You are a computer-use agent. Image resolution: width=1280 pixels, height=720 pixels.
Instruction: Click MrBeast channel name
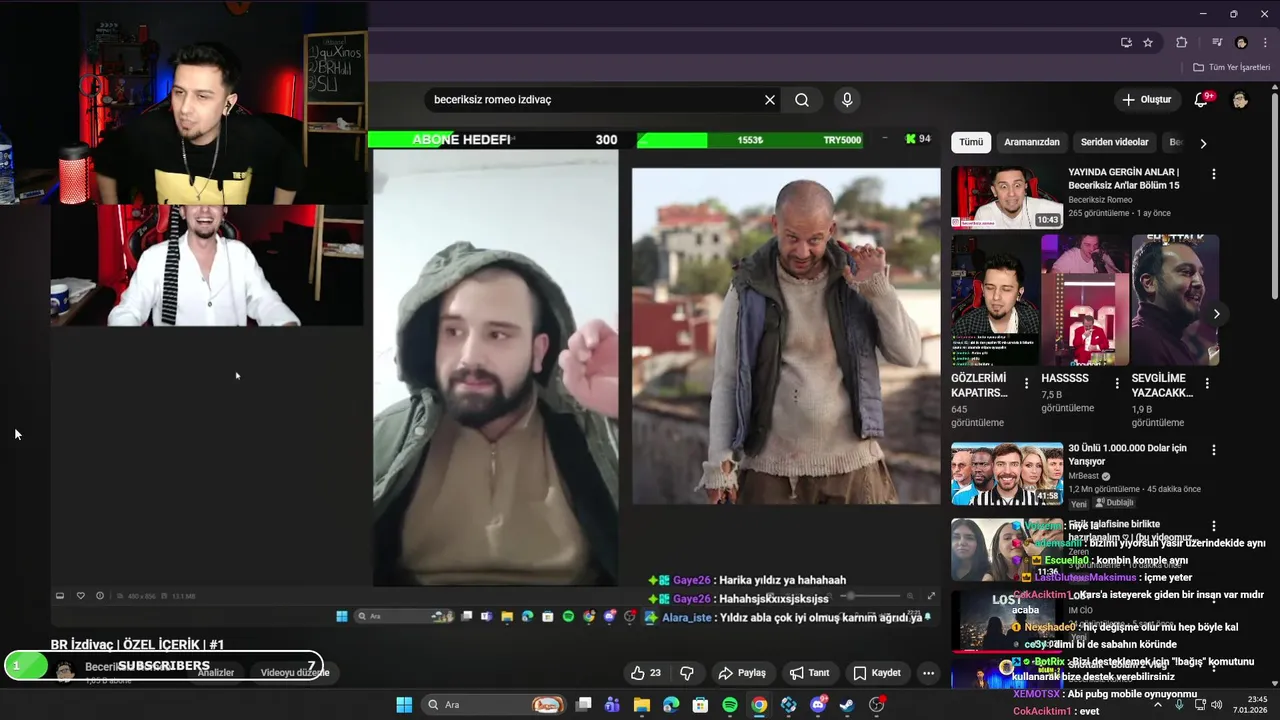pos(1083,476)
